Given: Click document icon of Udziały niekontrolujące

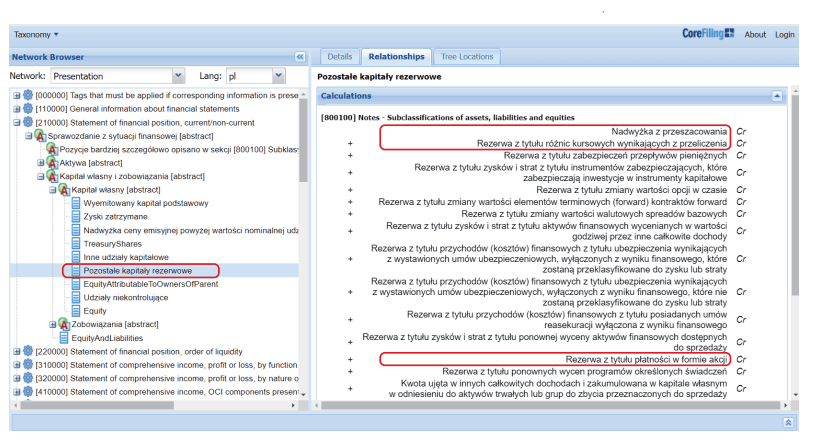Looking at the screenshot, I should point(76,298).
